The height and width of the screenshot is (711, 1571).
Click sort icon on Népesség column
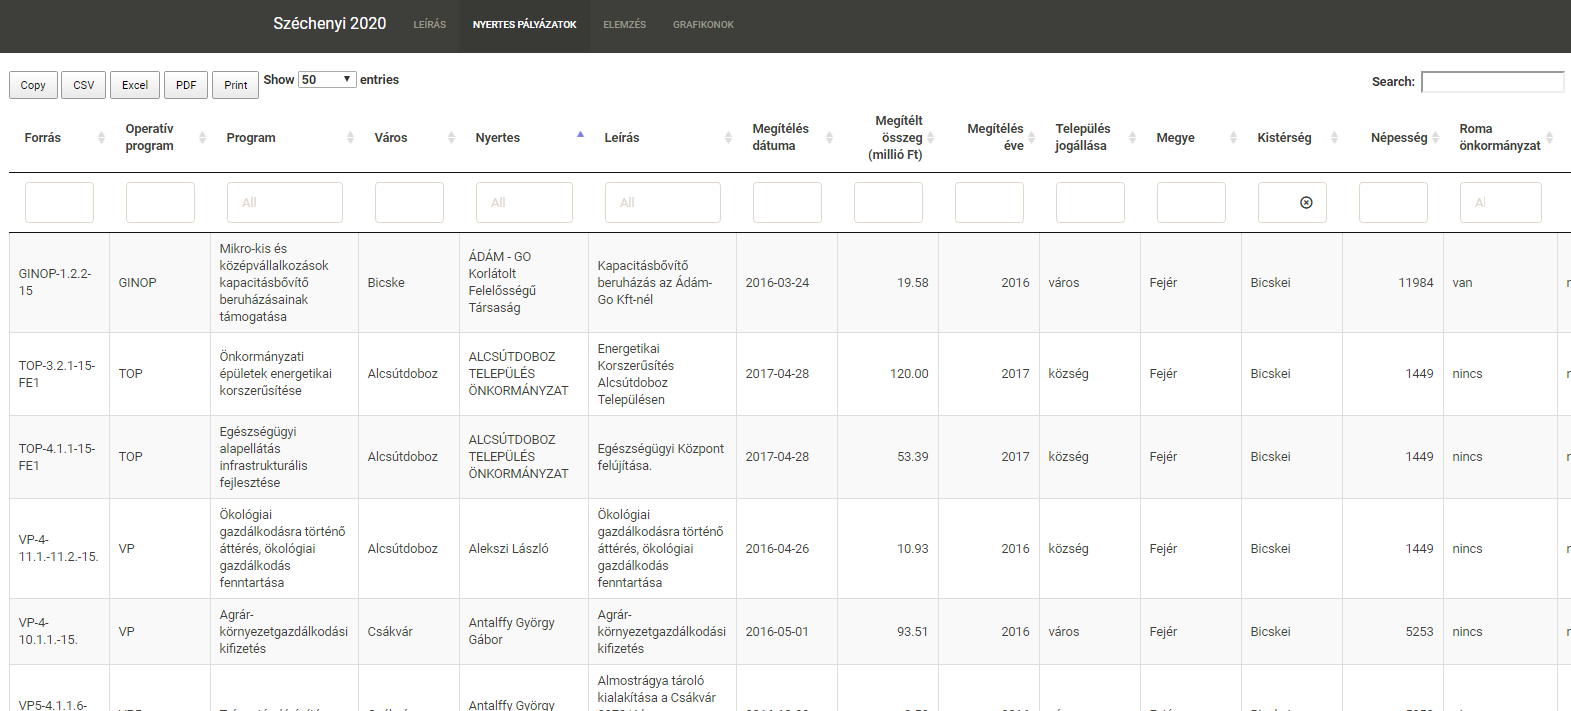1435,138
